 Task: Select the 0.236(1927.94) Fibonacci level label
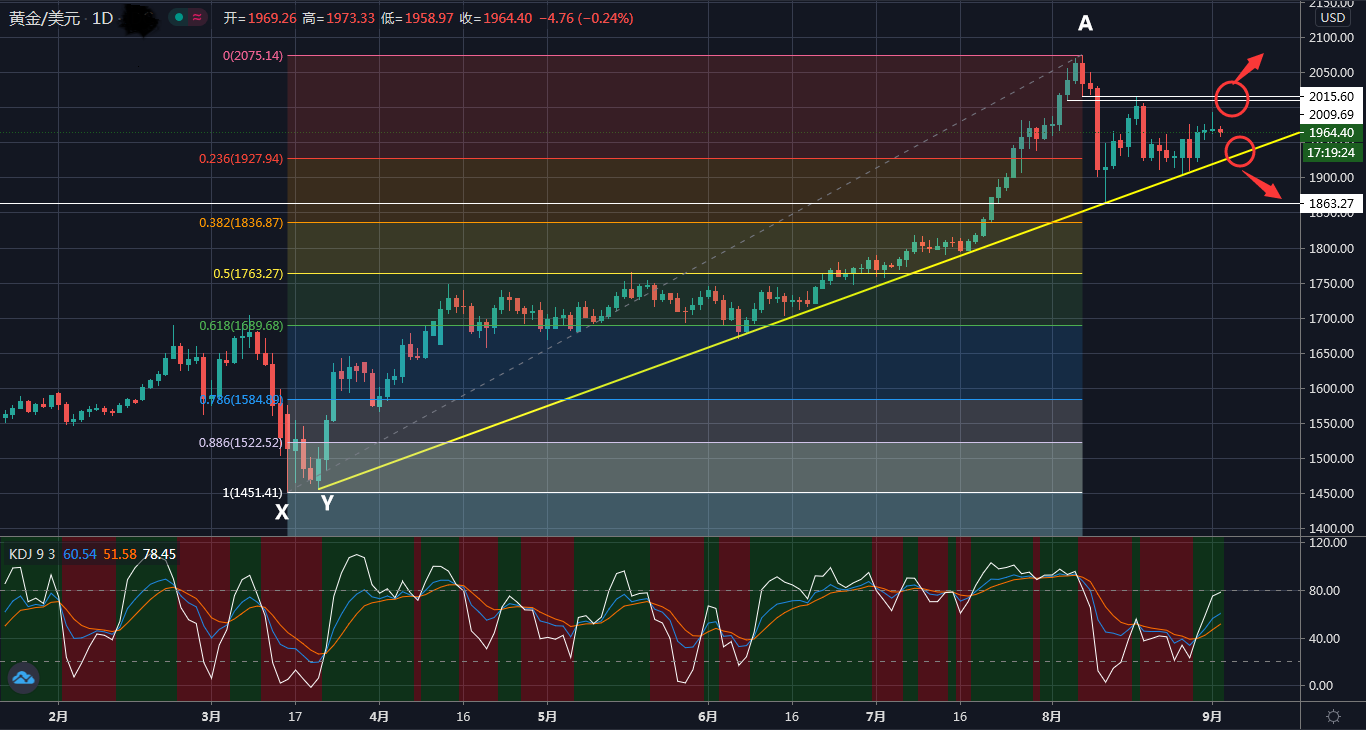(241, 158)
